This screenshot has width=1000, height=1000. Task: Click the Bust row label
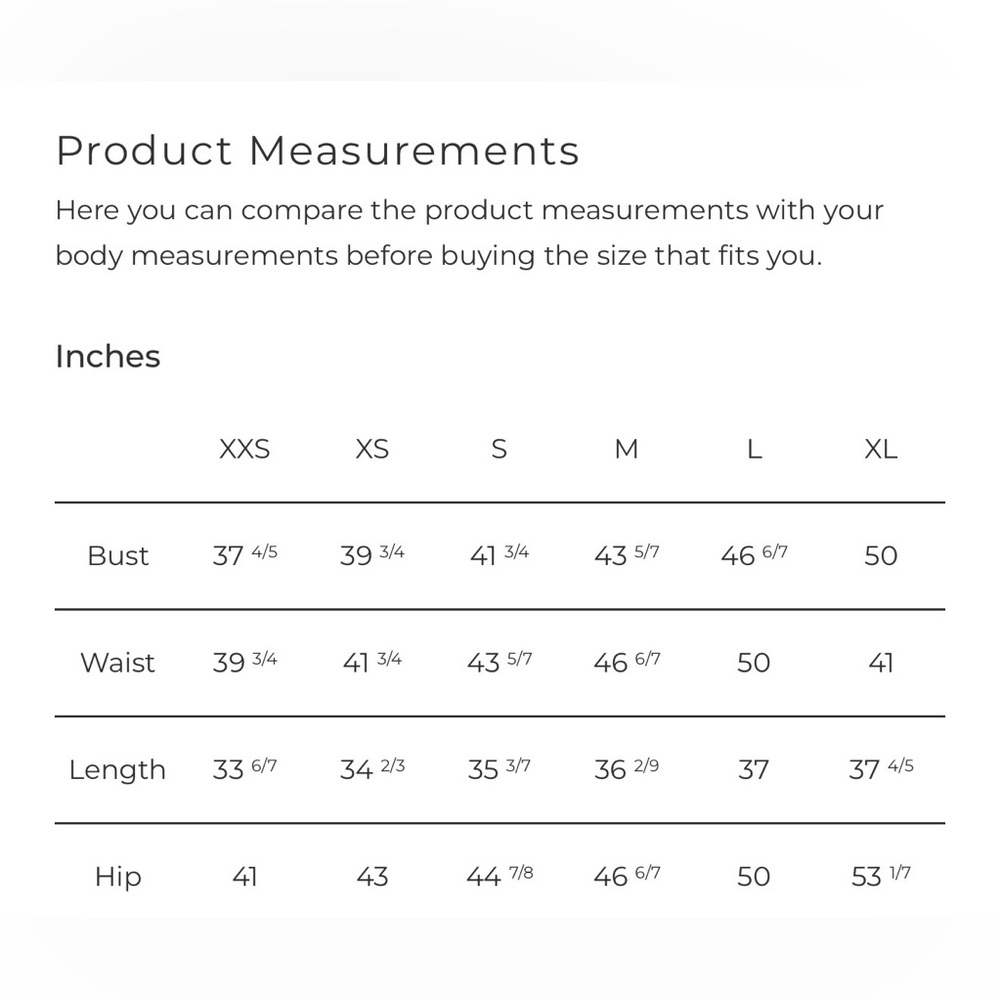tap(118, 556)
